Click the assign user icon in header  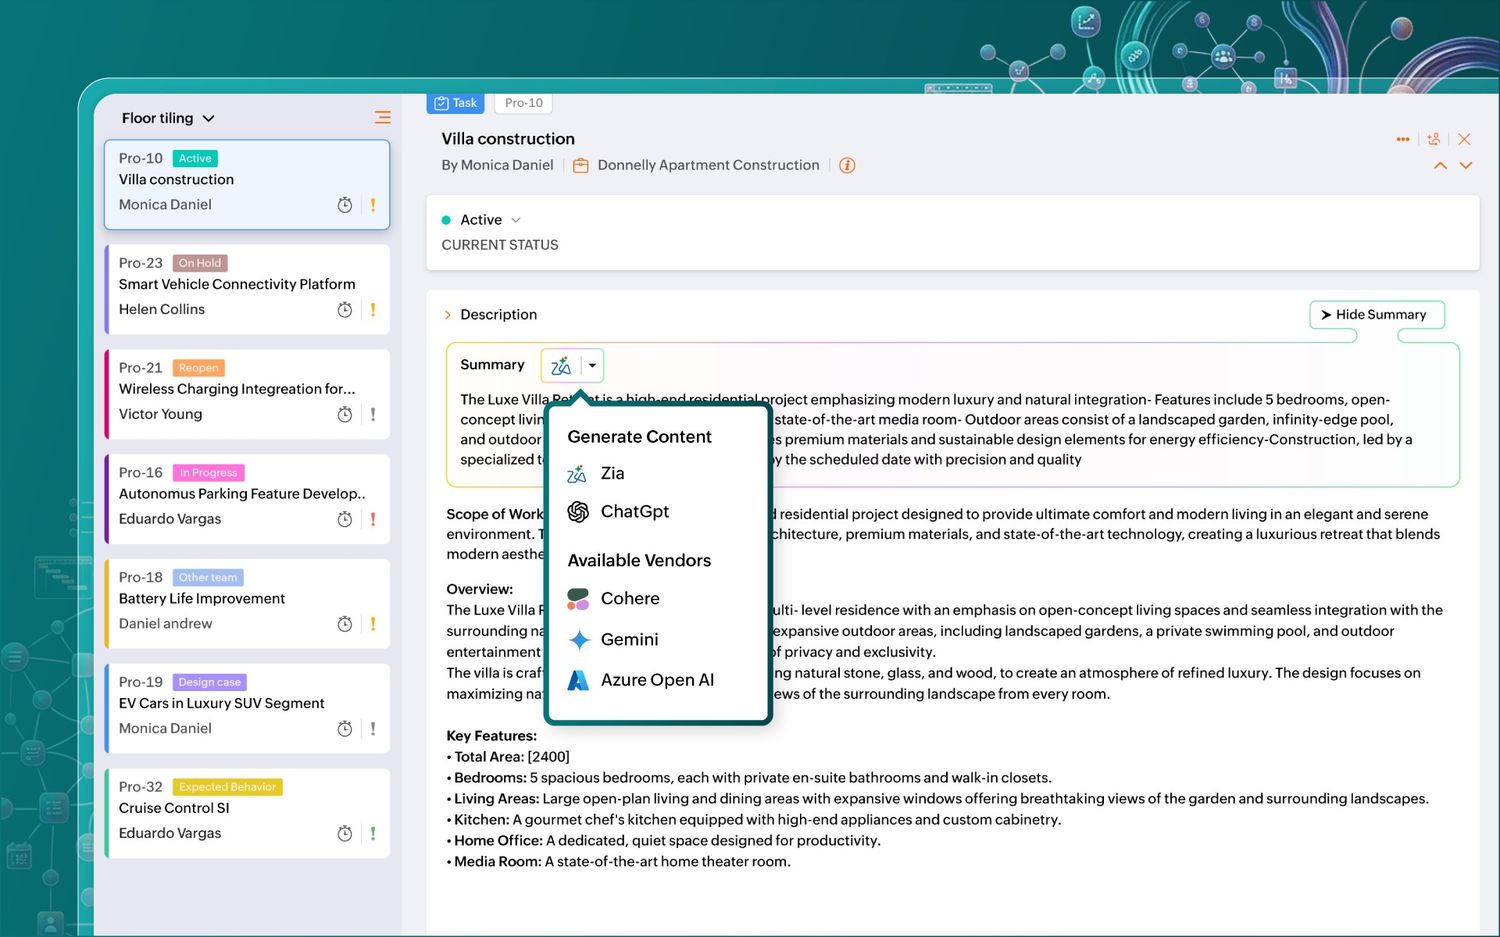click(1434, 140)
